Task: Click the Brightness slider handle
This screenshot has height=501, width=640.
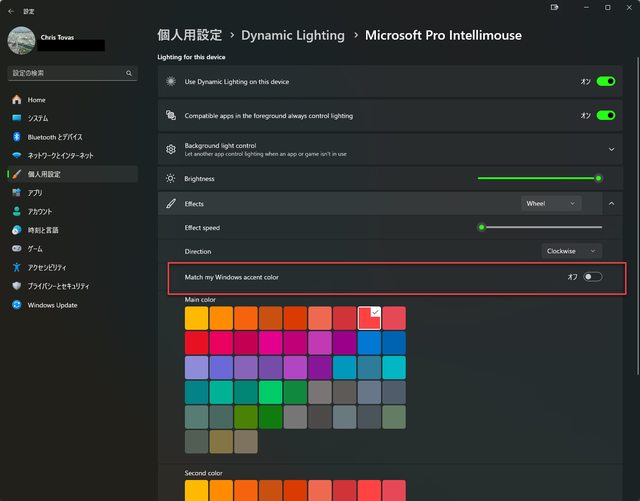Action: pos(599,178)
